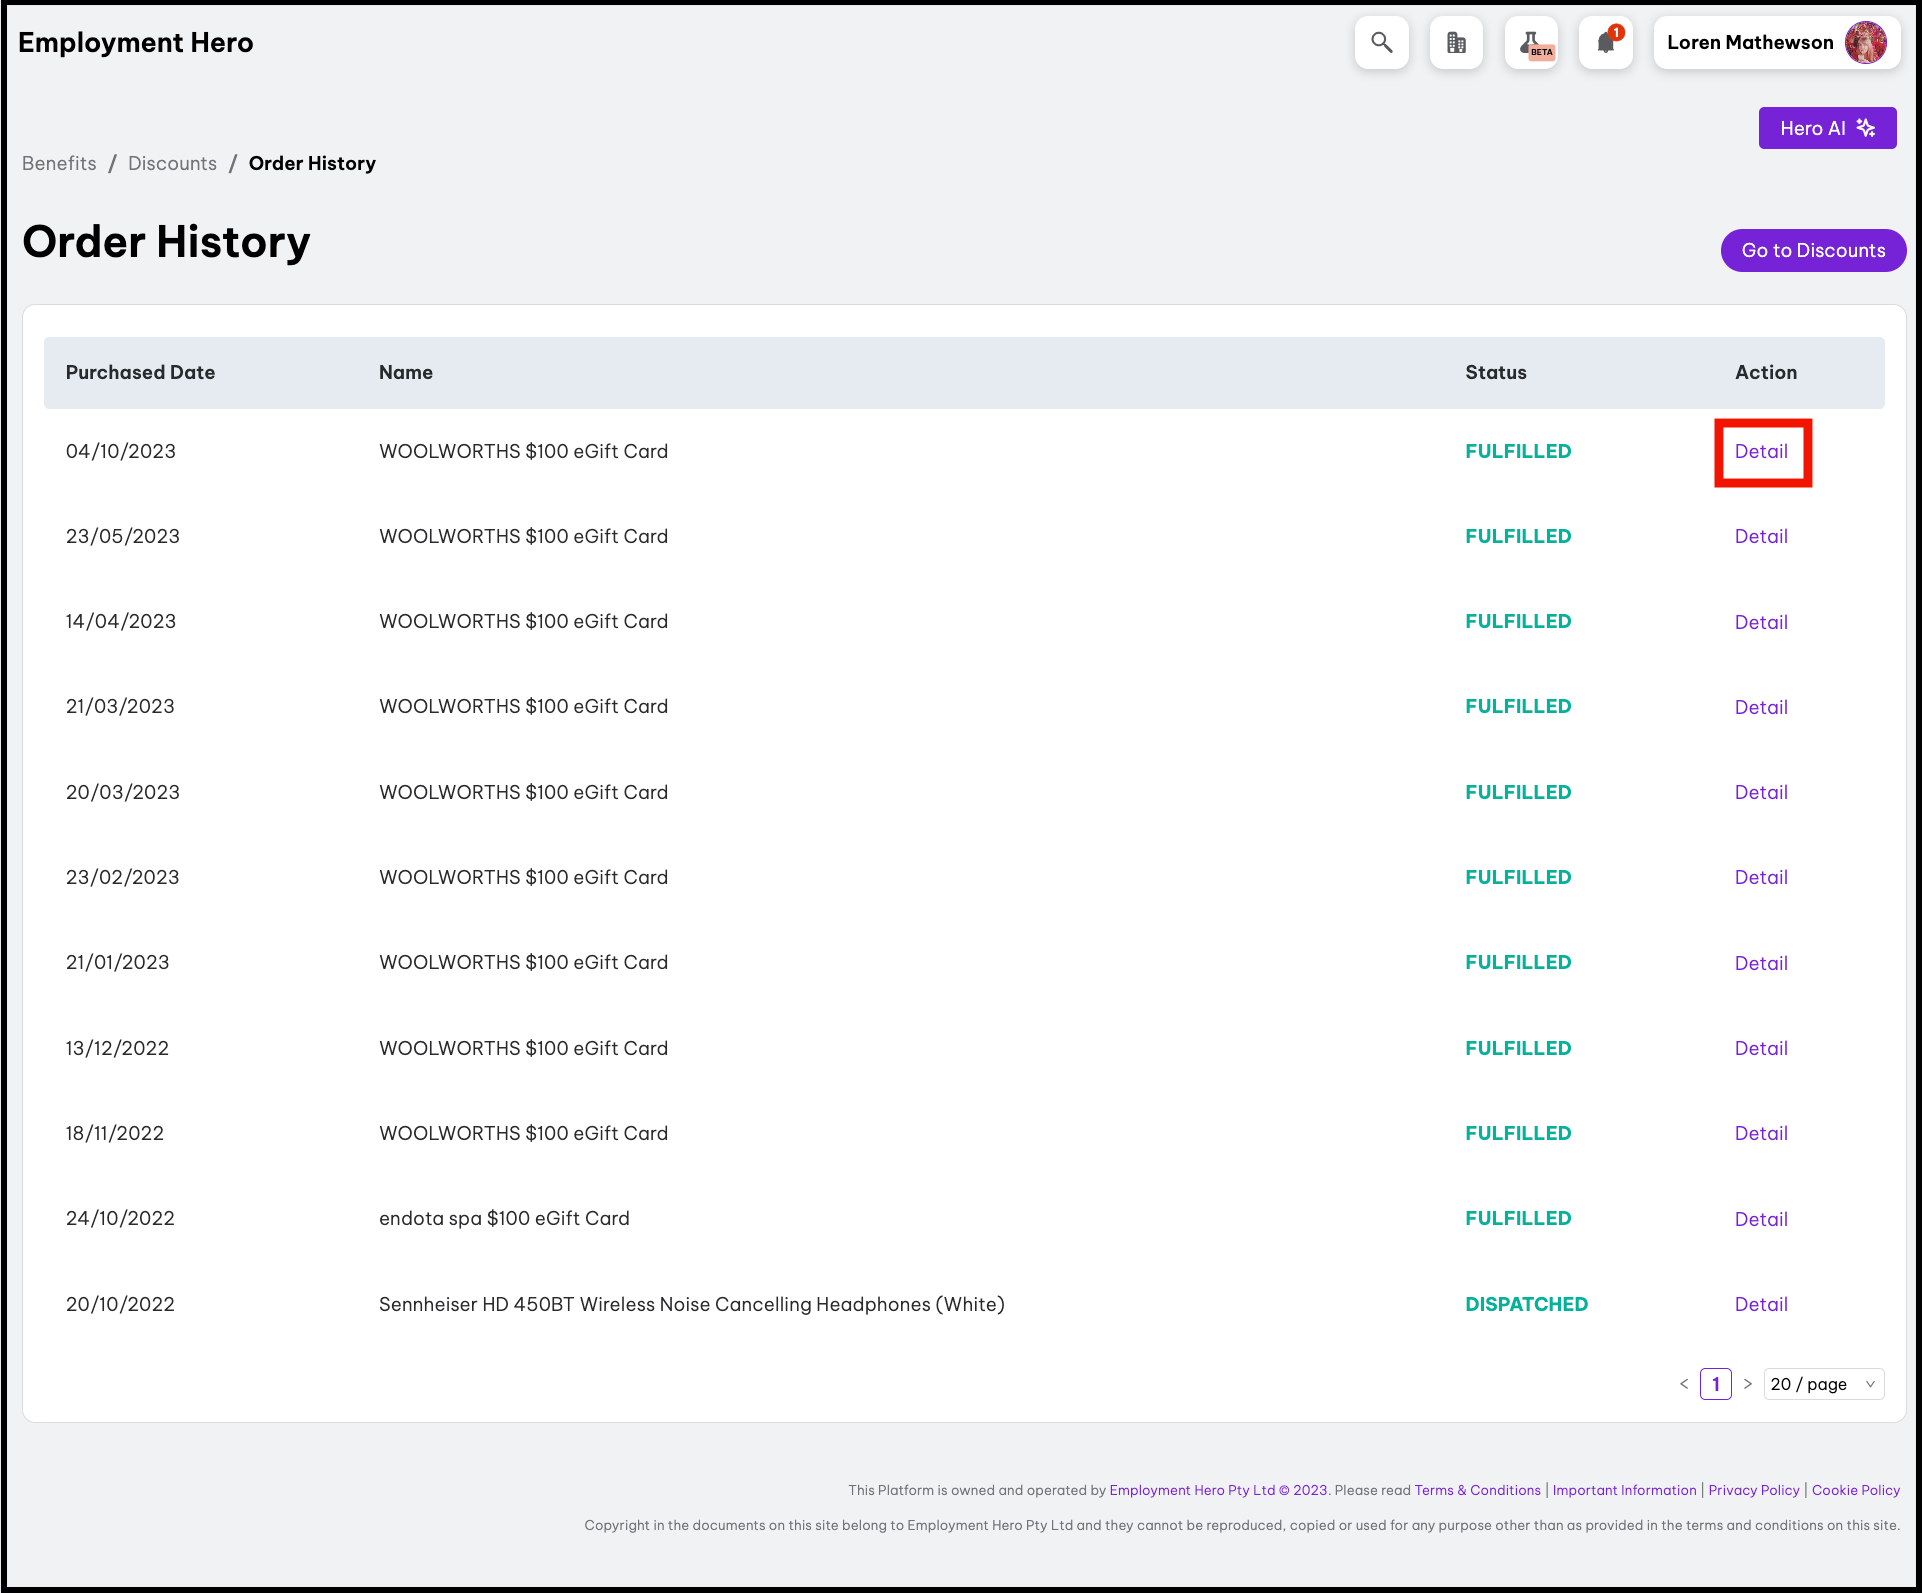
Task: Open the beta lab flask icon
Action: (x=1531, y=43)
